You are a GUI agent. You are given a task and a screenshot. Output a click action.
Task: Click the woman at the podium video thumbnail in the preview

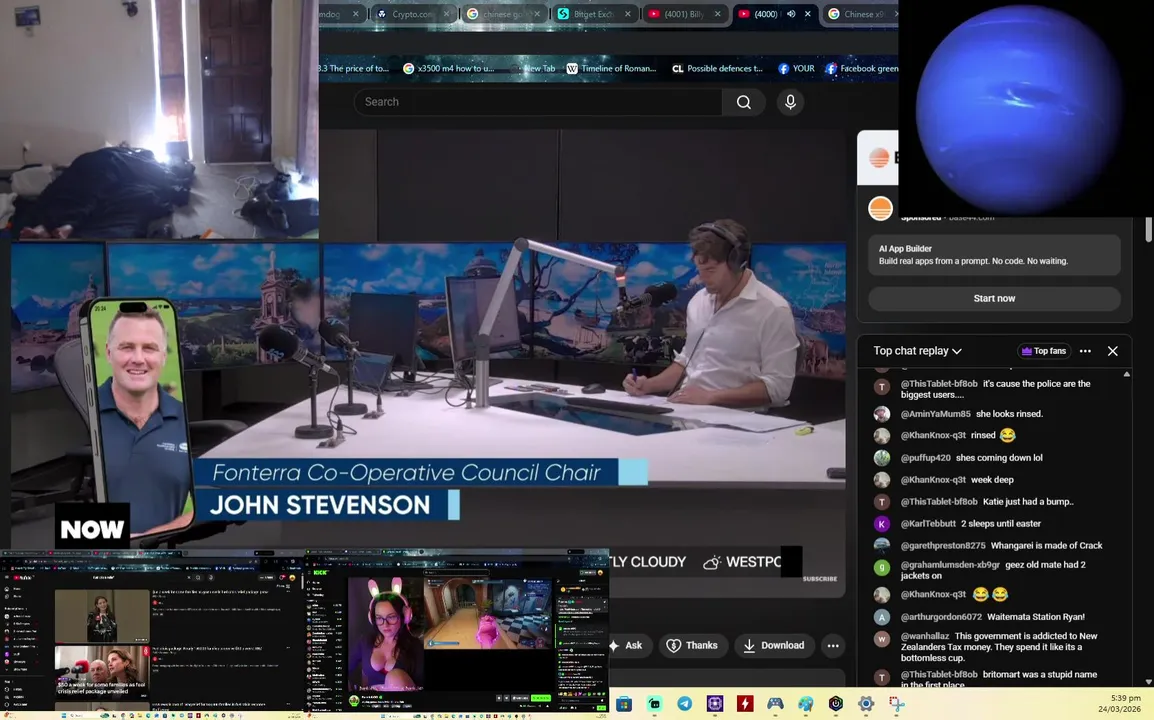[102, 617]
